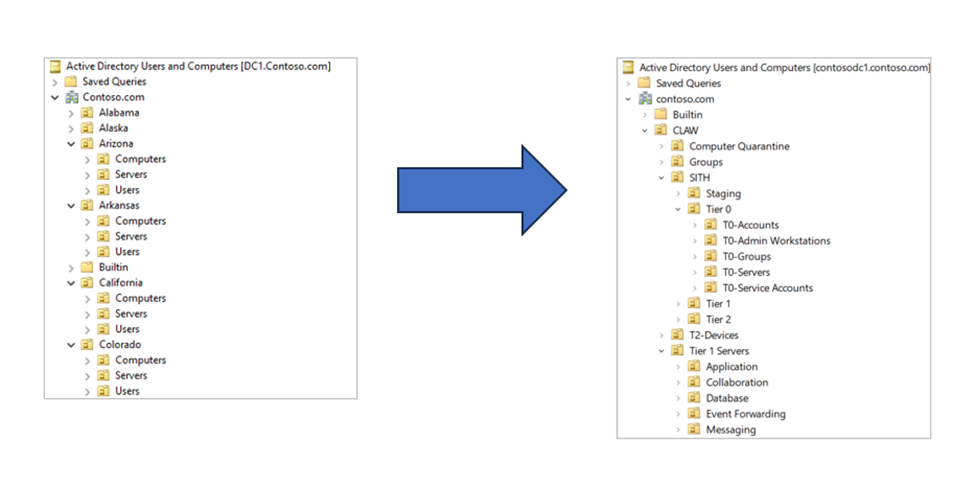Click Contoso.com domain icon in DC1.Contoso.com console

click(72, 97)
